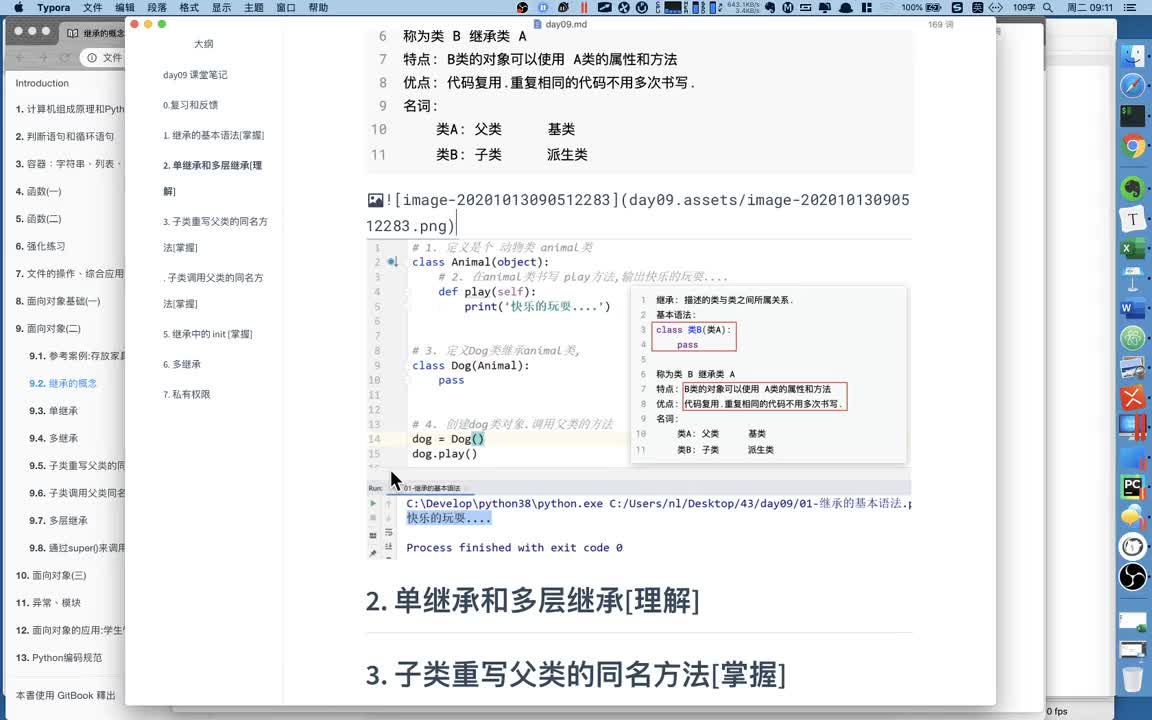Select outline item 2. 单继承和多层继承[理解]
Viewport: 1152px width, 720px height.
click(212, 178)
